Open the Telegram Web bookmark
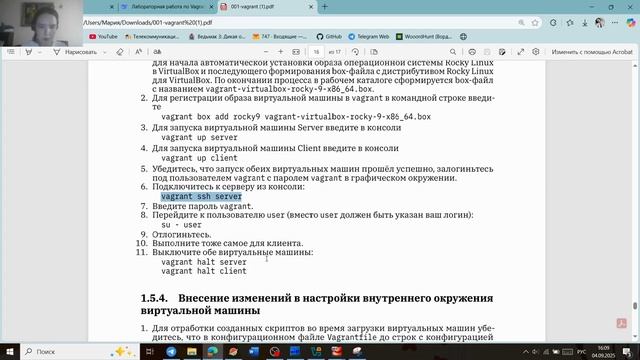The image size is (640, 360). pos(369,37)
